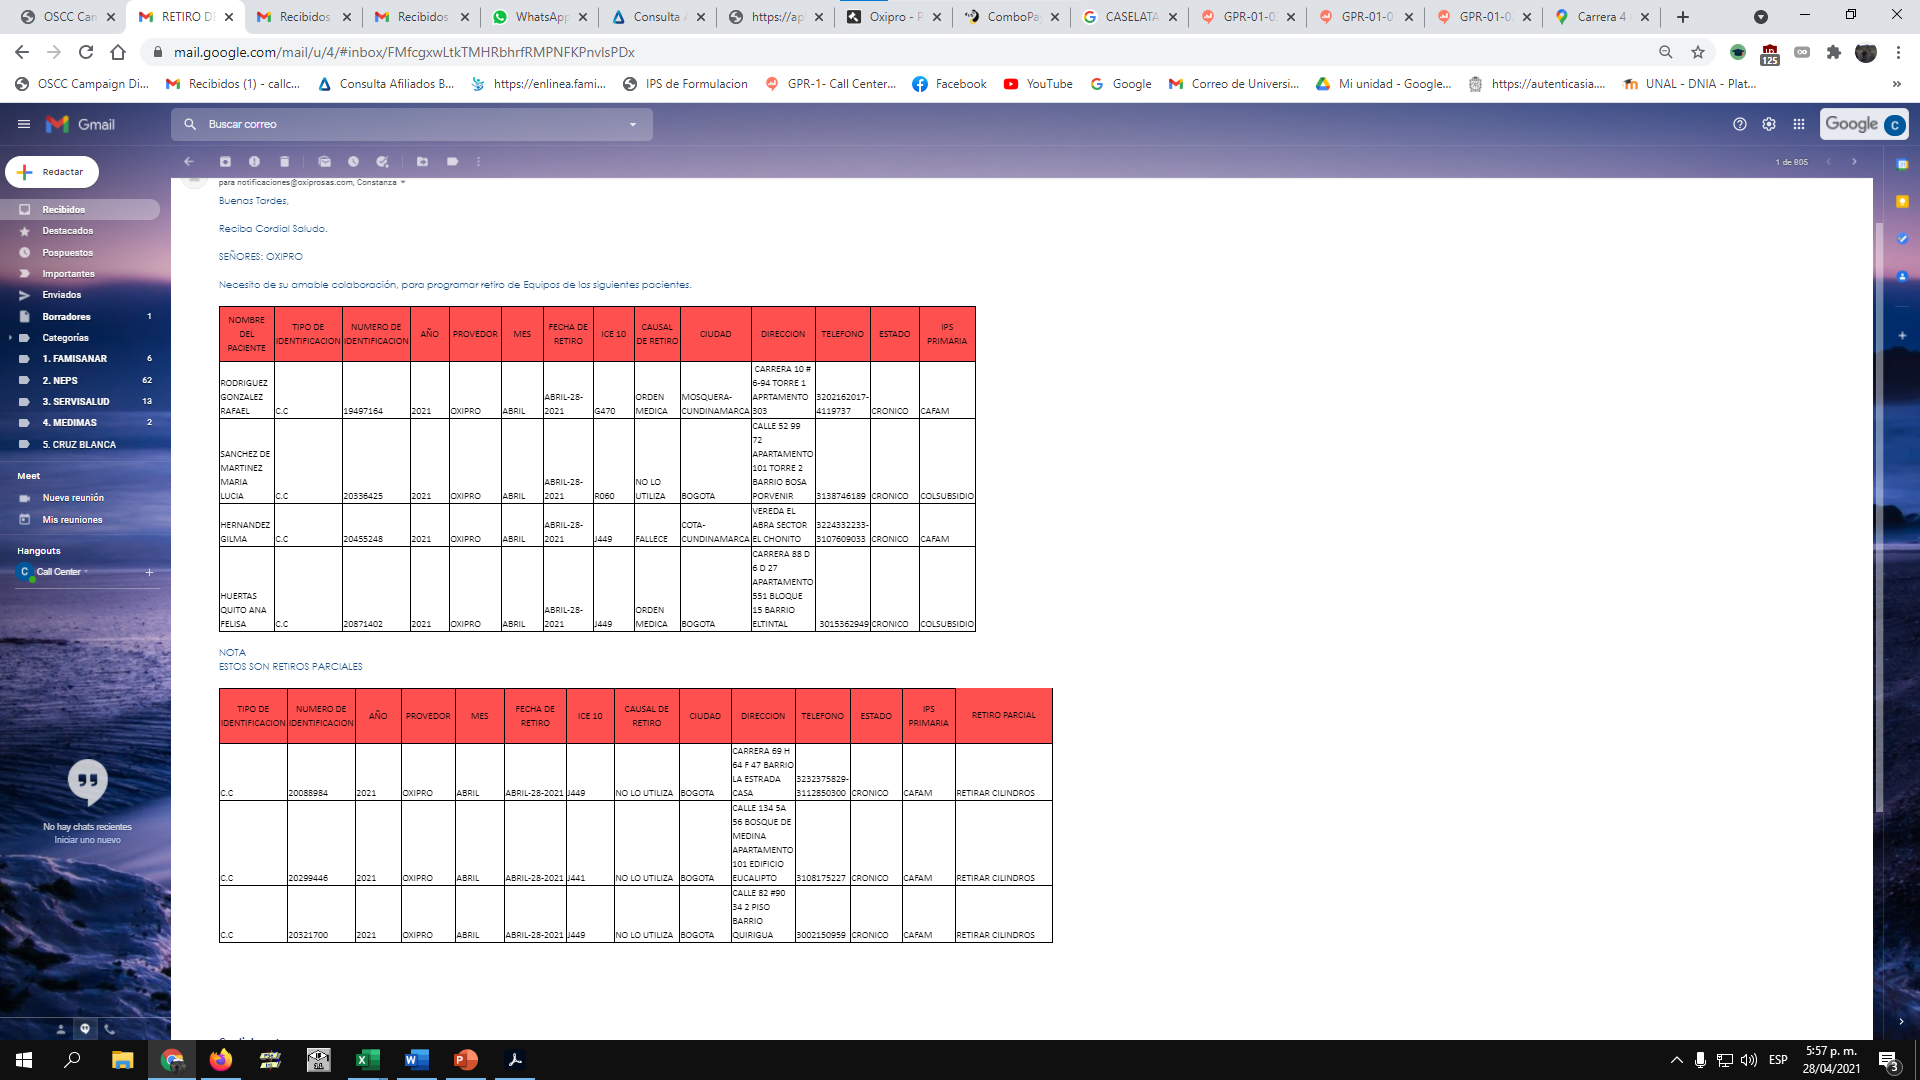1920x1080 pixels.
Task: Show next email with right chevron
Action: [x=1855, y=161]
